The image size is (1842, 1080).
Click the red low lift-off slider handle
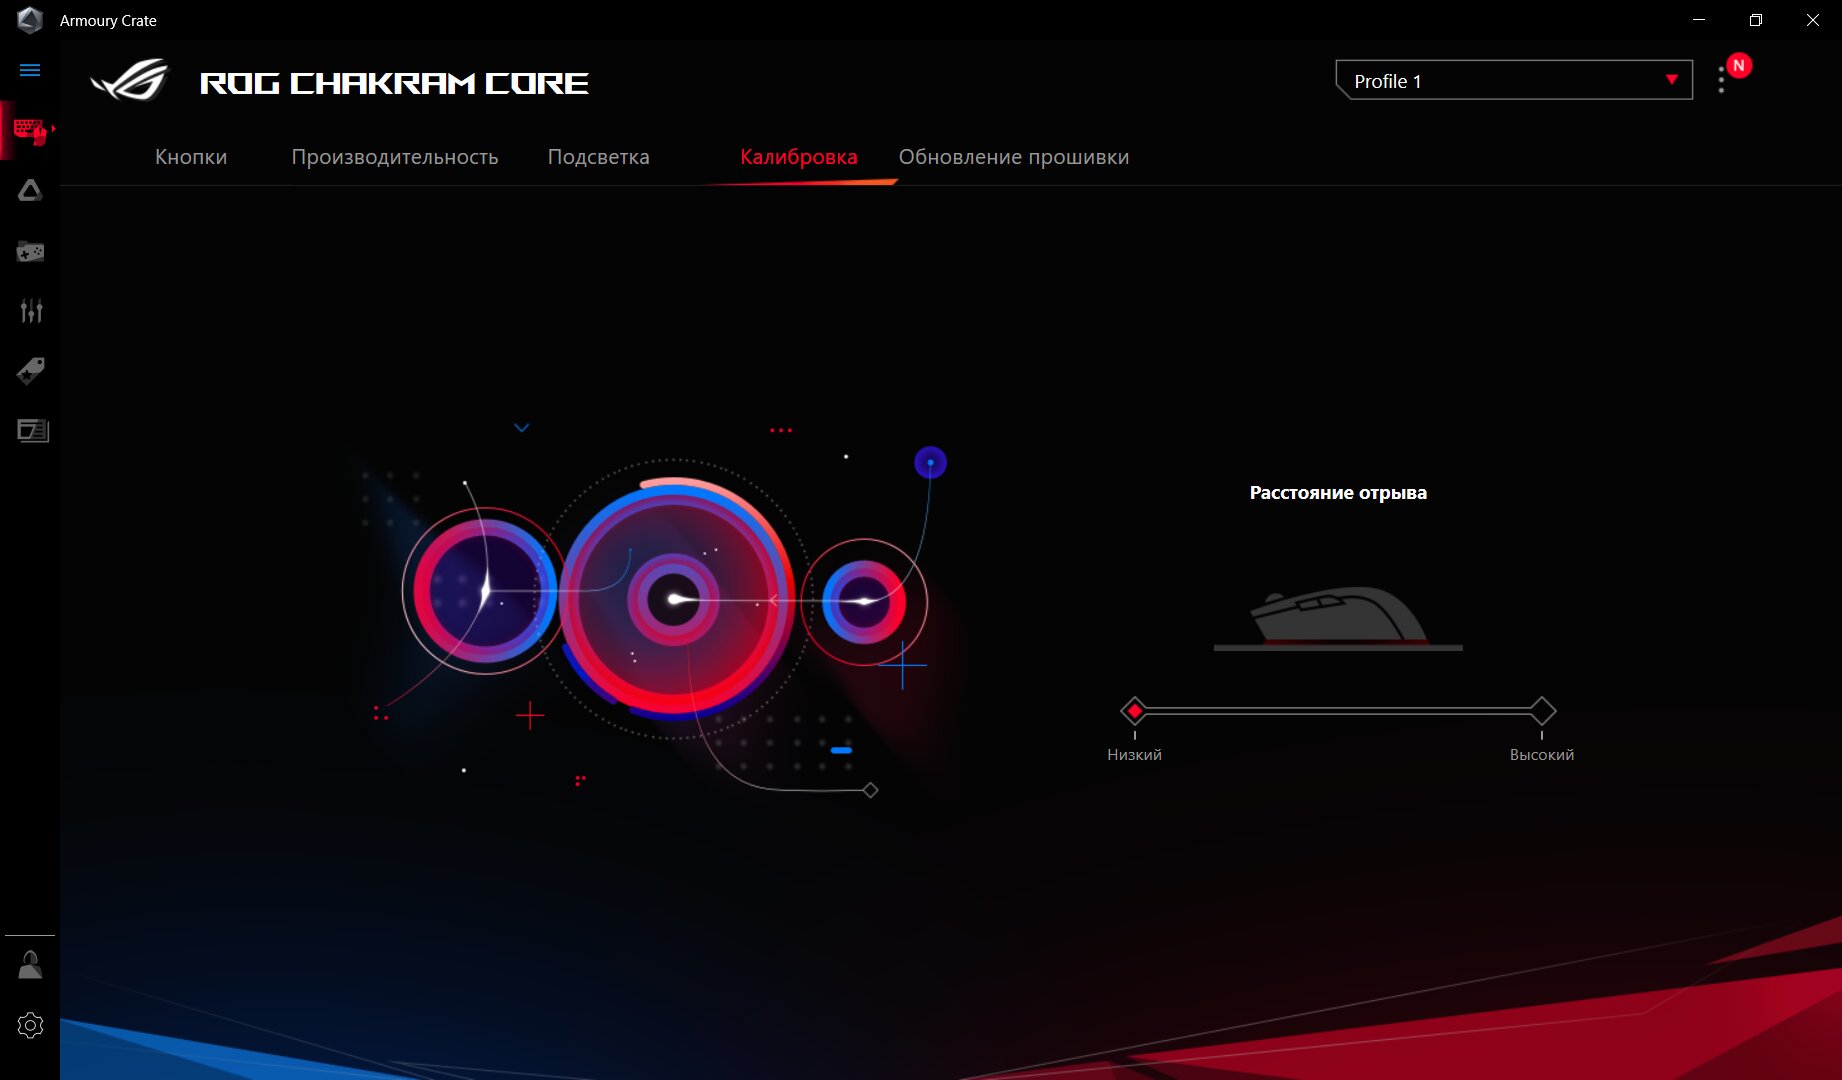[x=1134, y=711]
